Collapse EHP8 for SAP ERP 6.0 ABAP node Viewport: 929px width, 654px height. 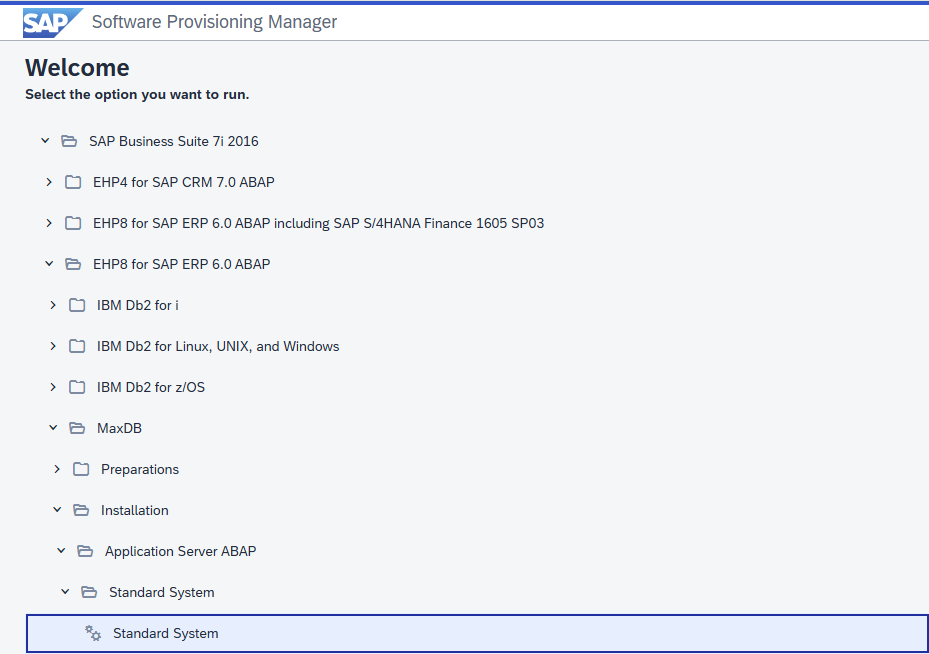coord(49,264)
